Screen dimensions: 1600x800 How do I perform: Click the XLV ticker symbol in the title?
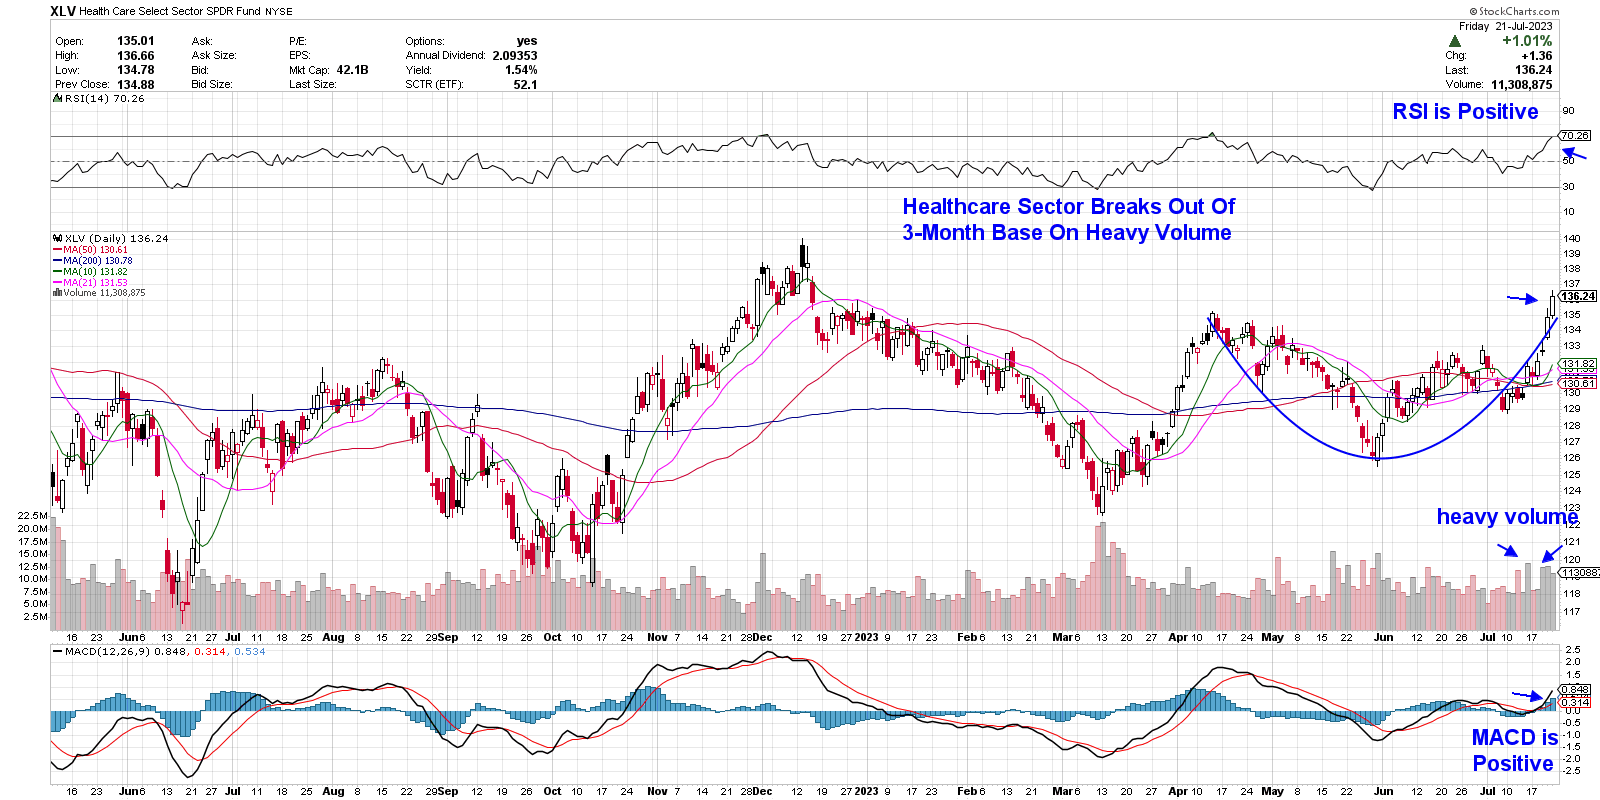[x=63, y=11]
